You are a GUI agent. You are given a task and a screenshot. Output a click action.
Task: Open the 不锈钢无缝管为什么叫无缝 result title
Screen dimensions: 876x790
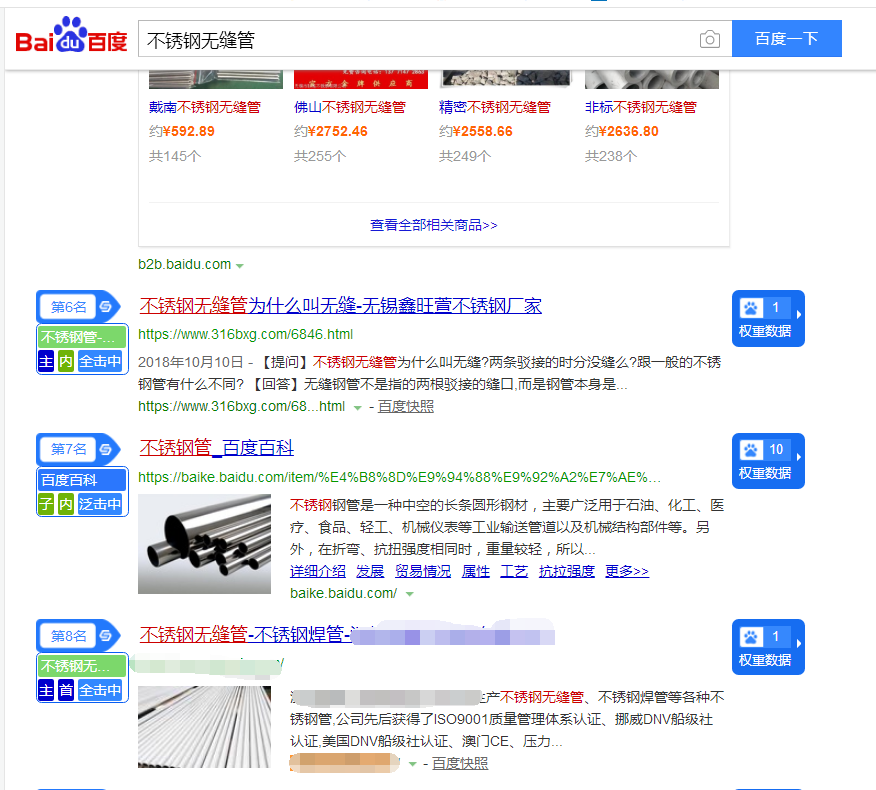coord(340,306)
